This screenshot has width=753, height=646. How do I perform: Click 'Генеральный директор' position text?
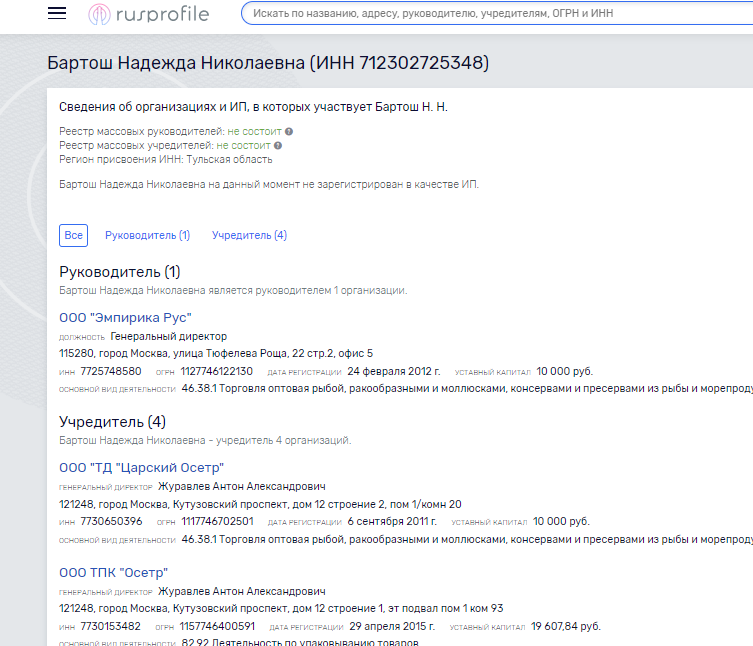pyautogui.click(x=169, y=336)
